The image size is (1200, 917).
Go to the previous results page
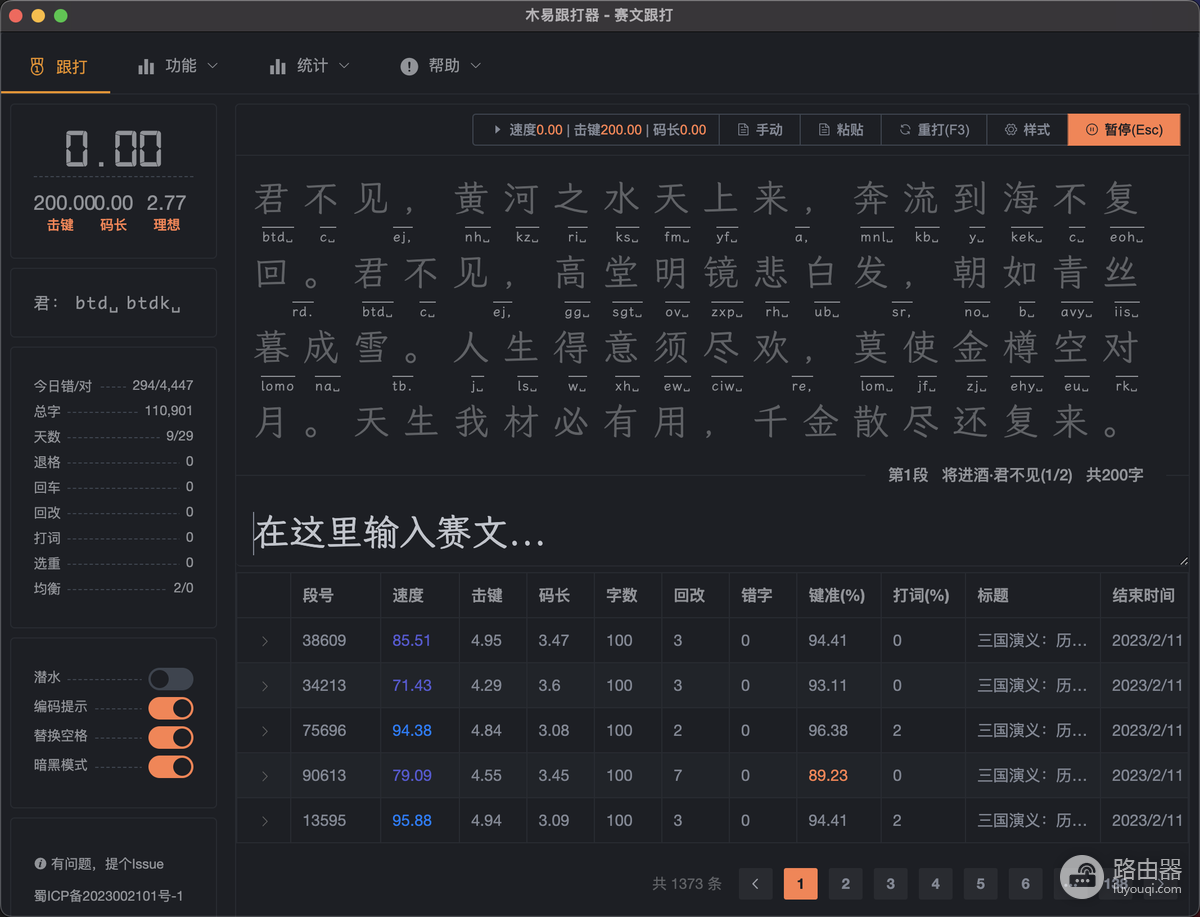756,884
